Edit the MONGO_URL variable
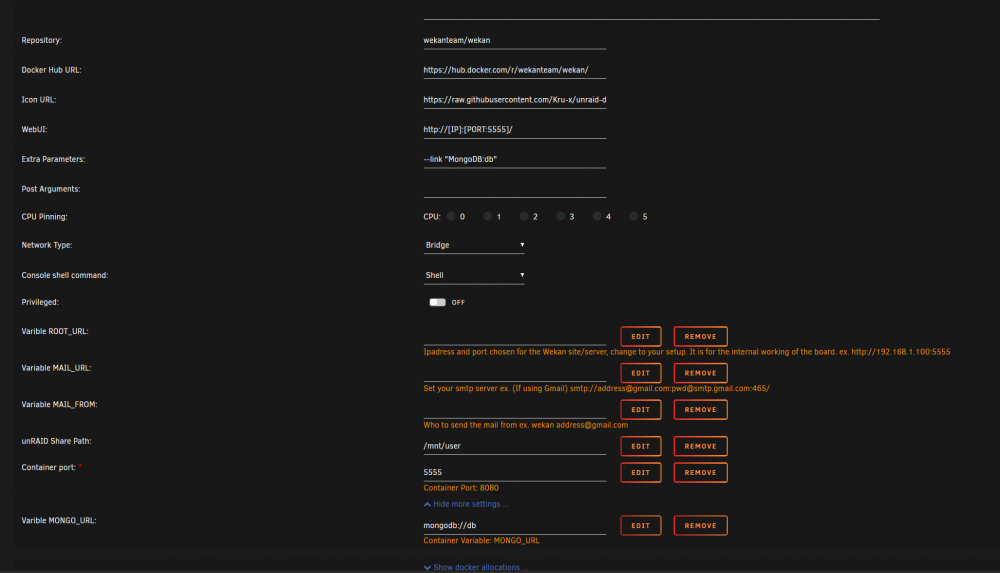 pos(640,525)
